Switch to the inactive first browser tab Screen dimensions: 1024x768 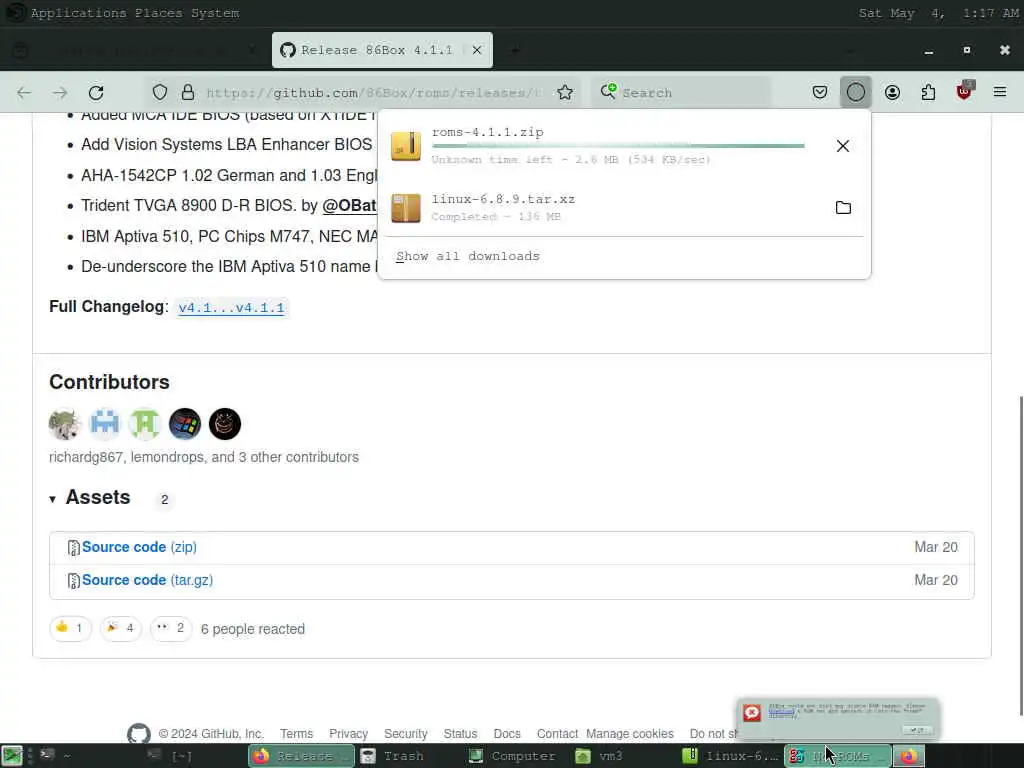(x=134, y=50)
